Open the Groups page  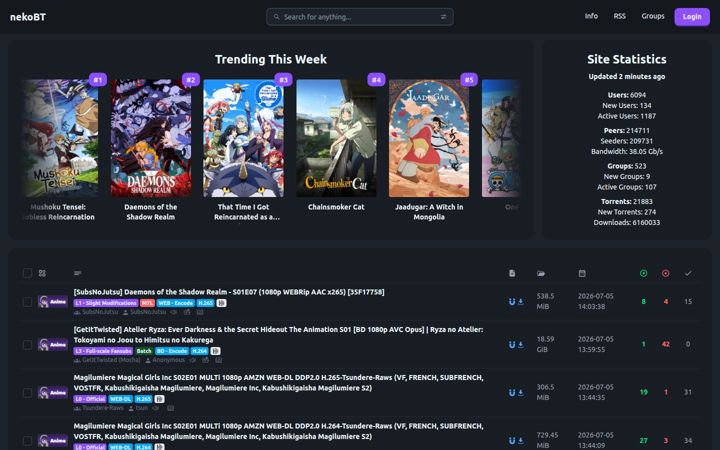point(653,16)
